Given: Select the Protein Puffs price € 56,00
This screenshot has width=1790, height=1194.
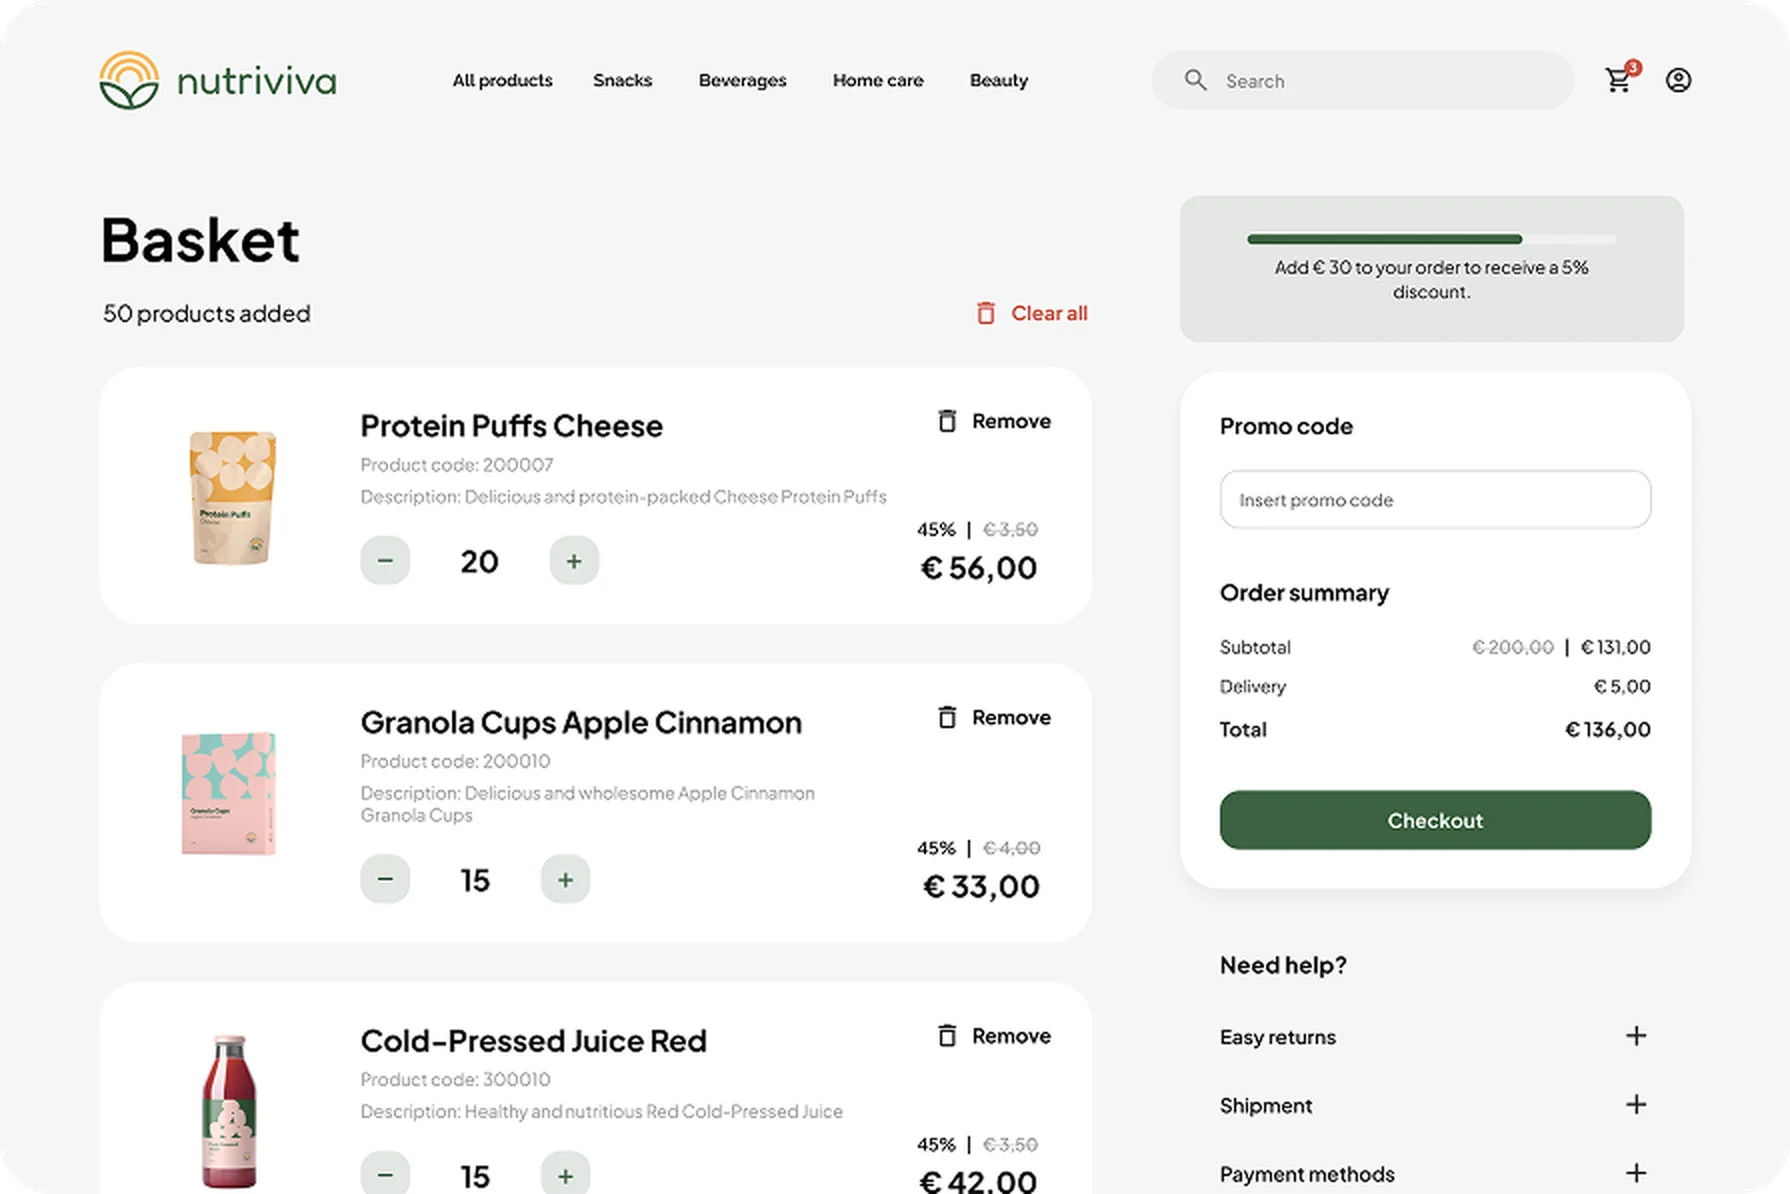Looking at the screenshot, I should 979,568.
